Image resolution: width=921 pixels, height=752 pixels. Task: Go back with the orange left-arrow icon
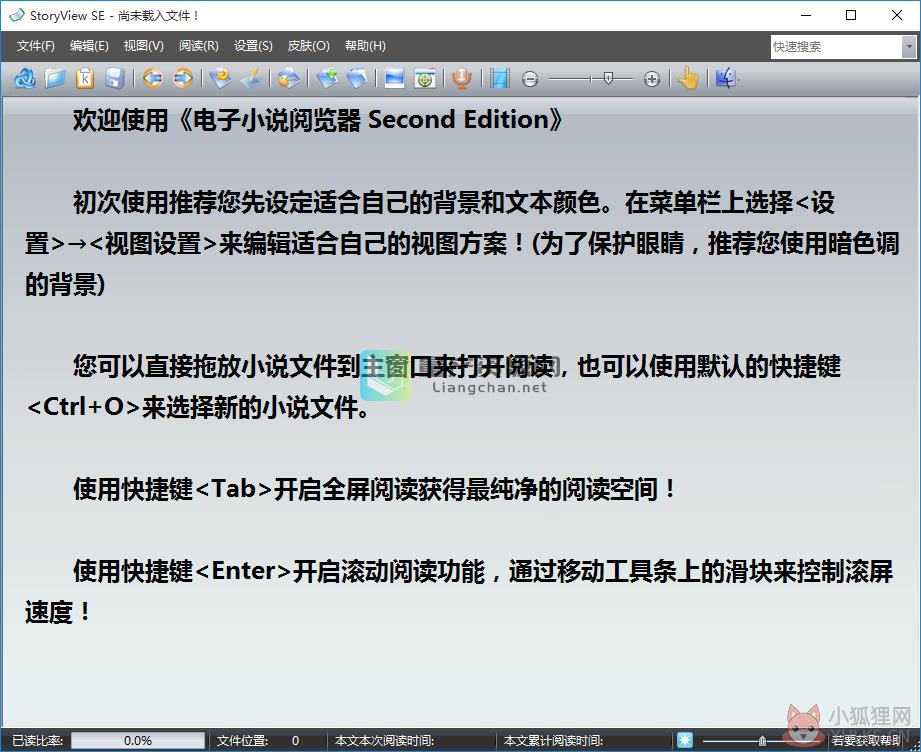[153, 78]
